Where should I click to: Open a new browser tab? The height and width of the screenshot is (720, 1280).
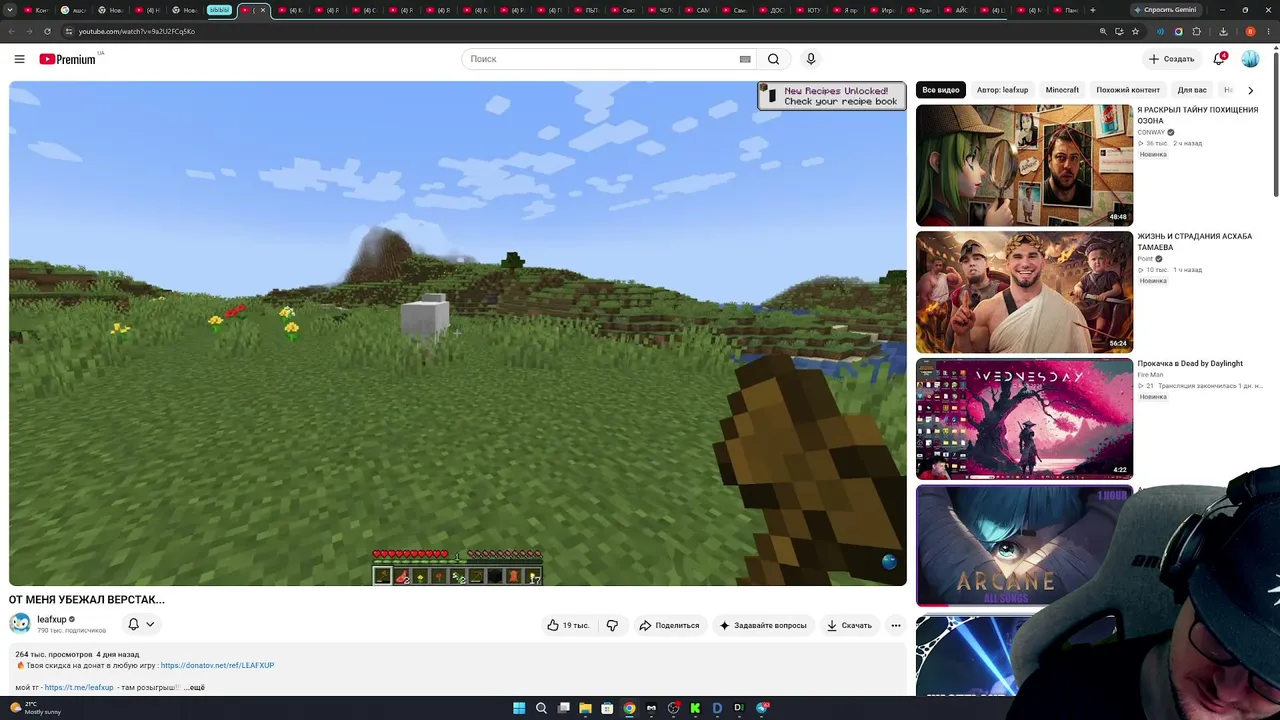tap(1092, 10)
